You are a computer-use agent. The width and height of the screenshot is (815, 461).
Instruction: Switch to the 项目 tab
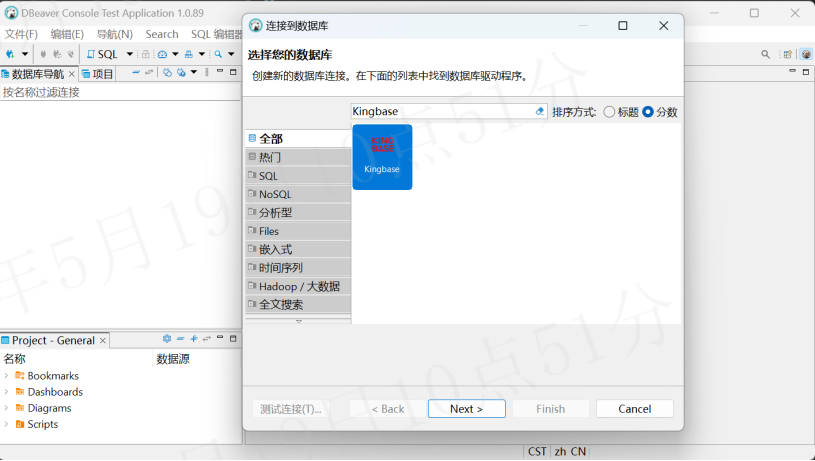tap(97, 74)
